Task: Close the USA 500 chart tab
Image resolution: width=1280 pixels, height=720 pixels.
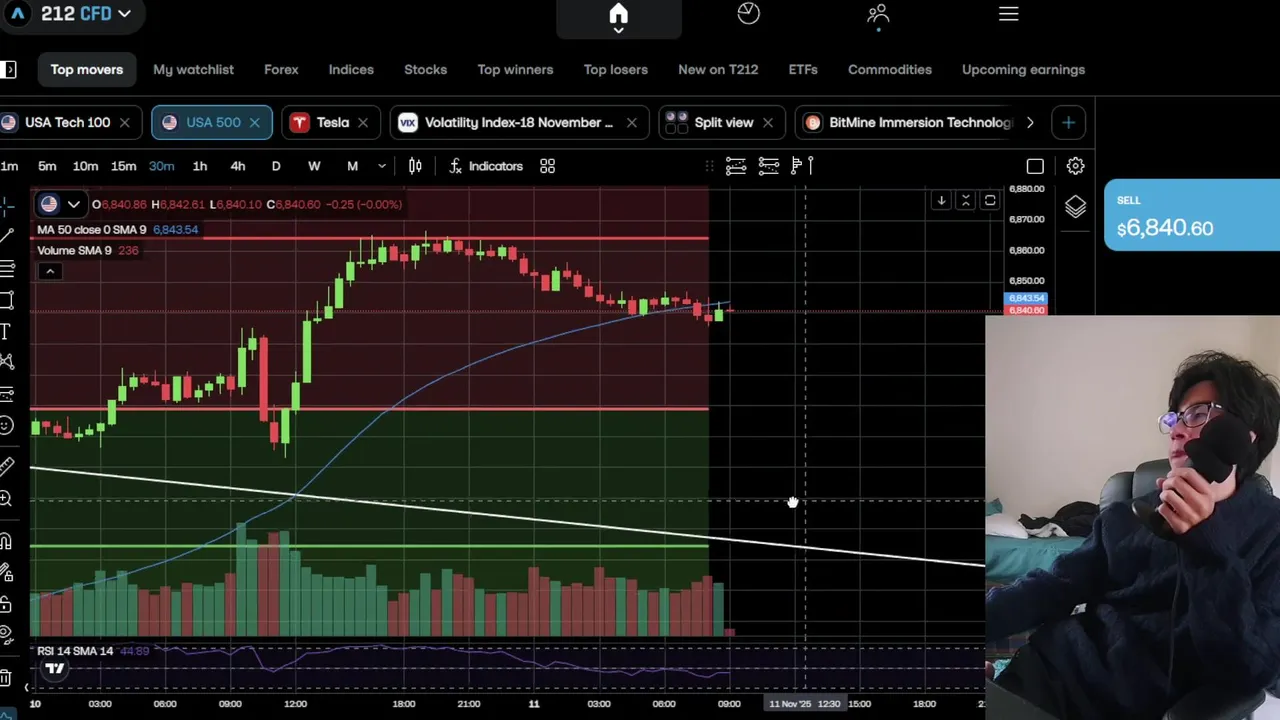Action: pyautogui.click(x=254, y=122)
